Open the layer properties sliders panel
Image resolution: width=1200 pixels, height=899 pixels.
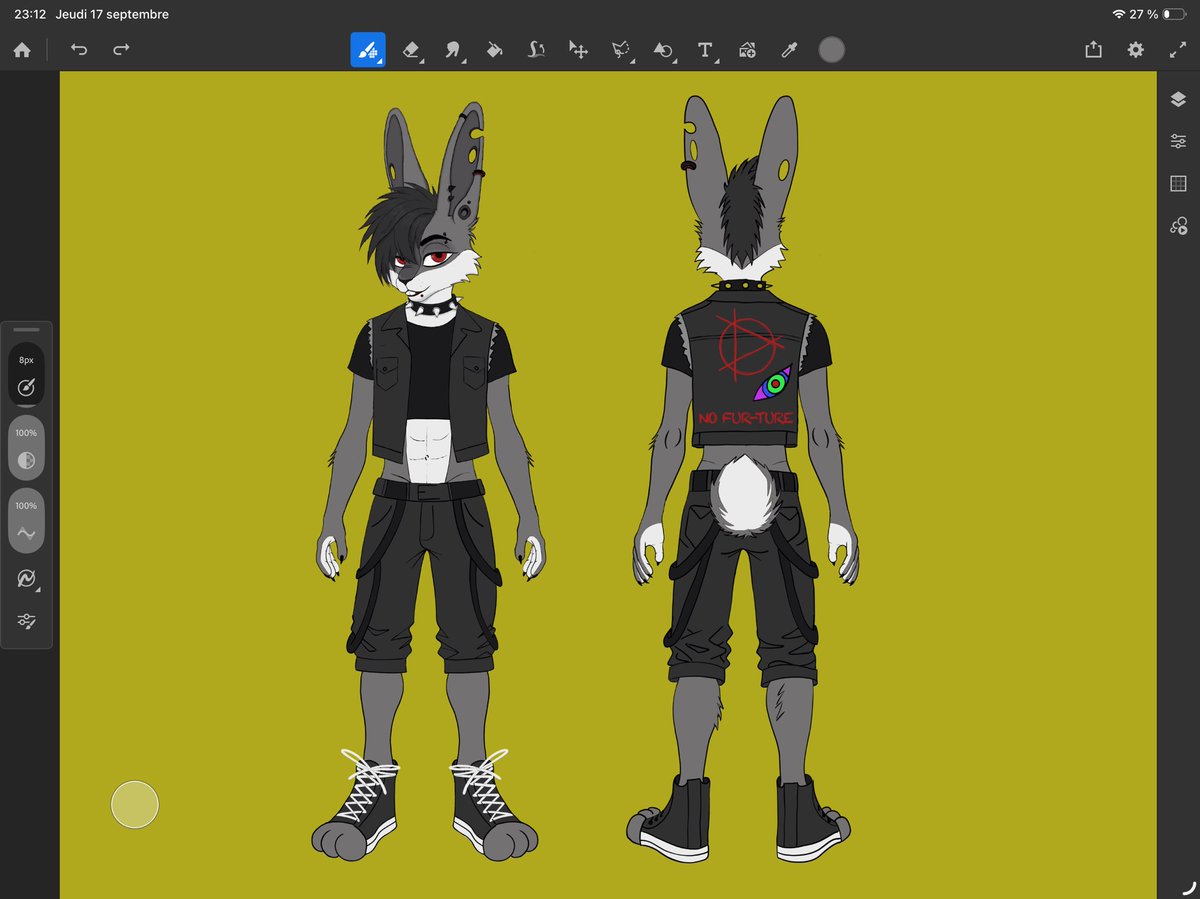click(1178, 141)
